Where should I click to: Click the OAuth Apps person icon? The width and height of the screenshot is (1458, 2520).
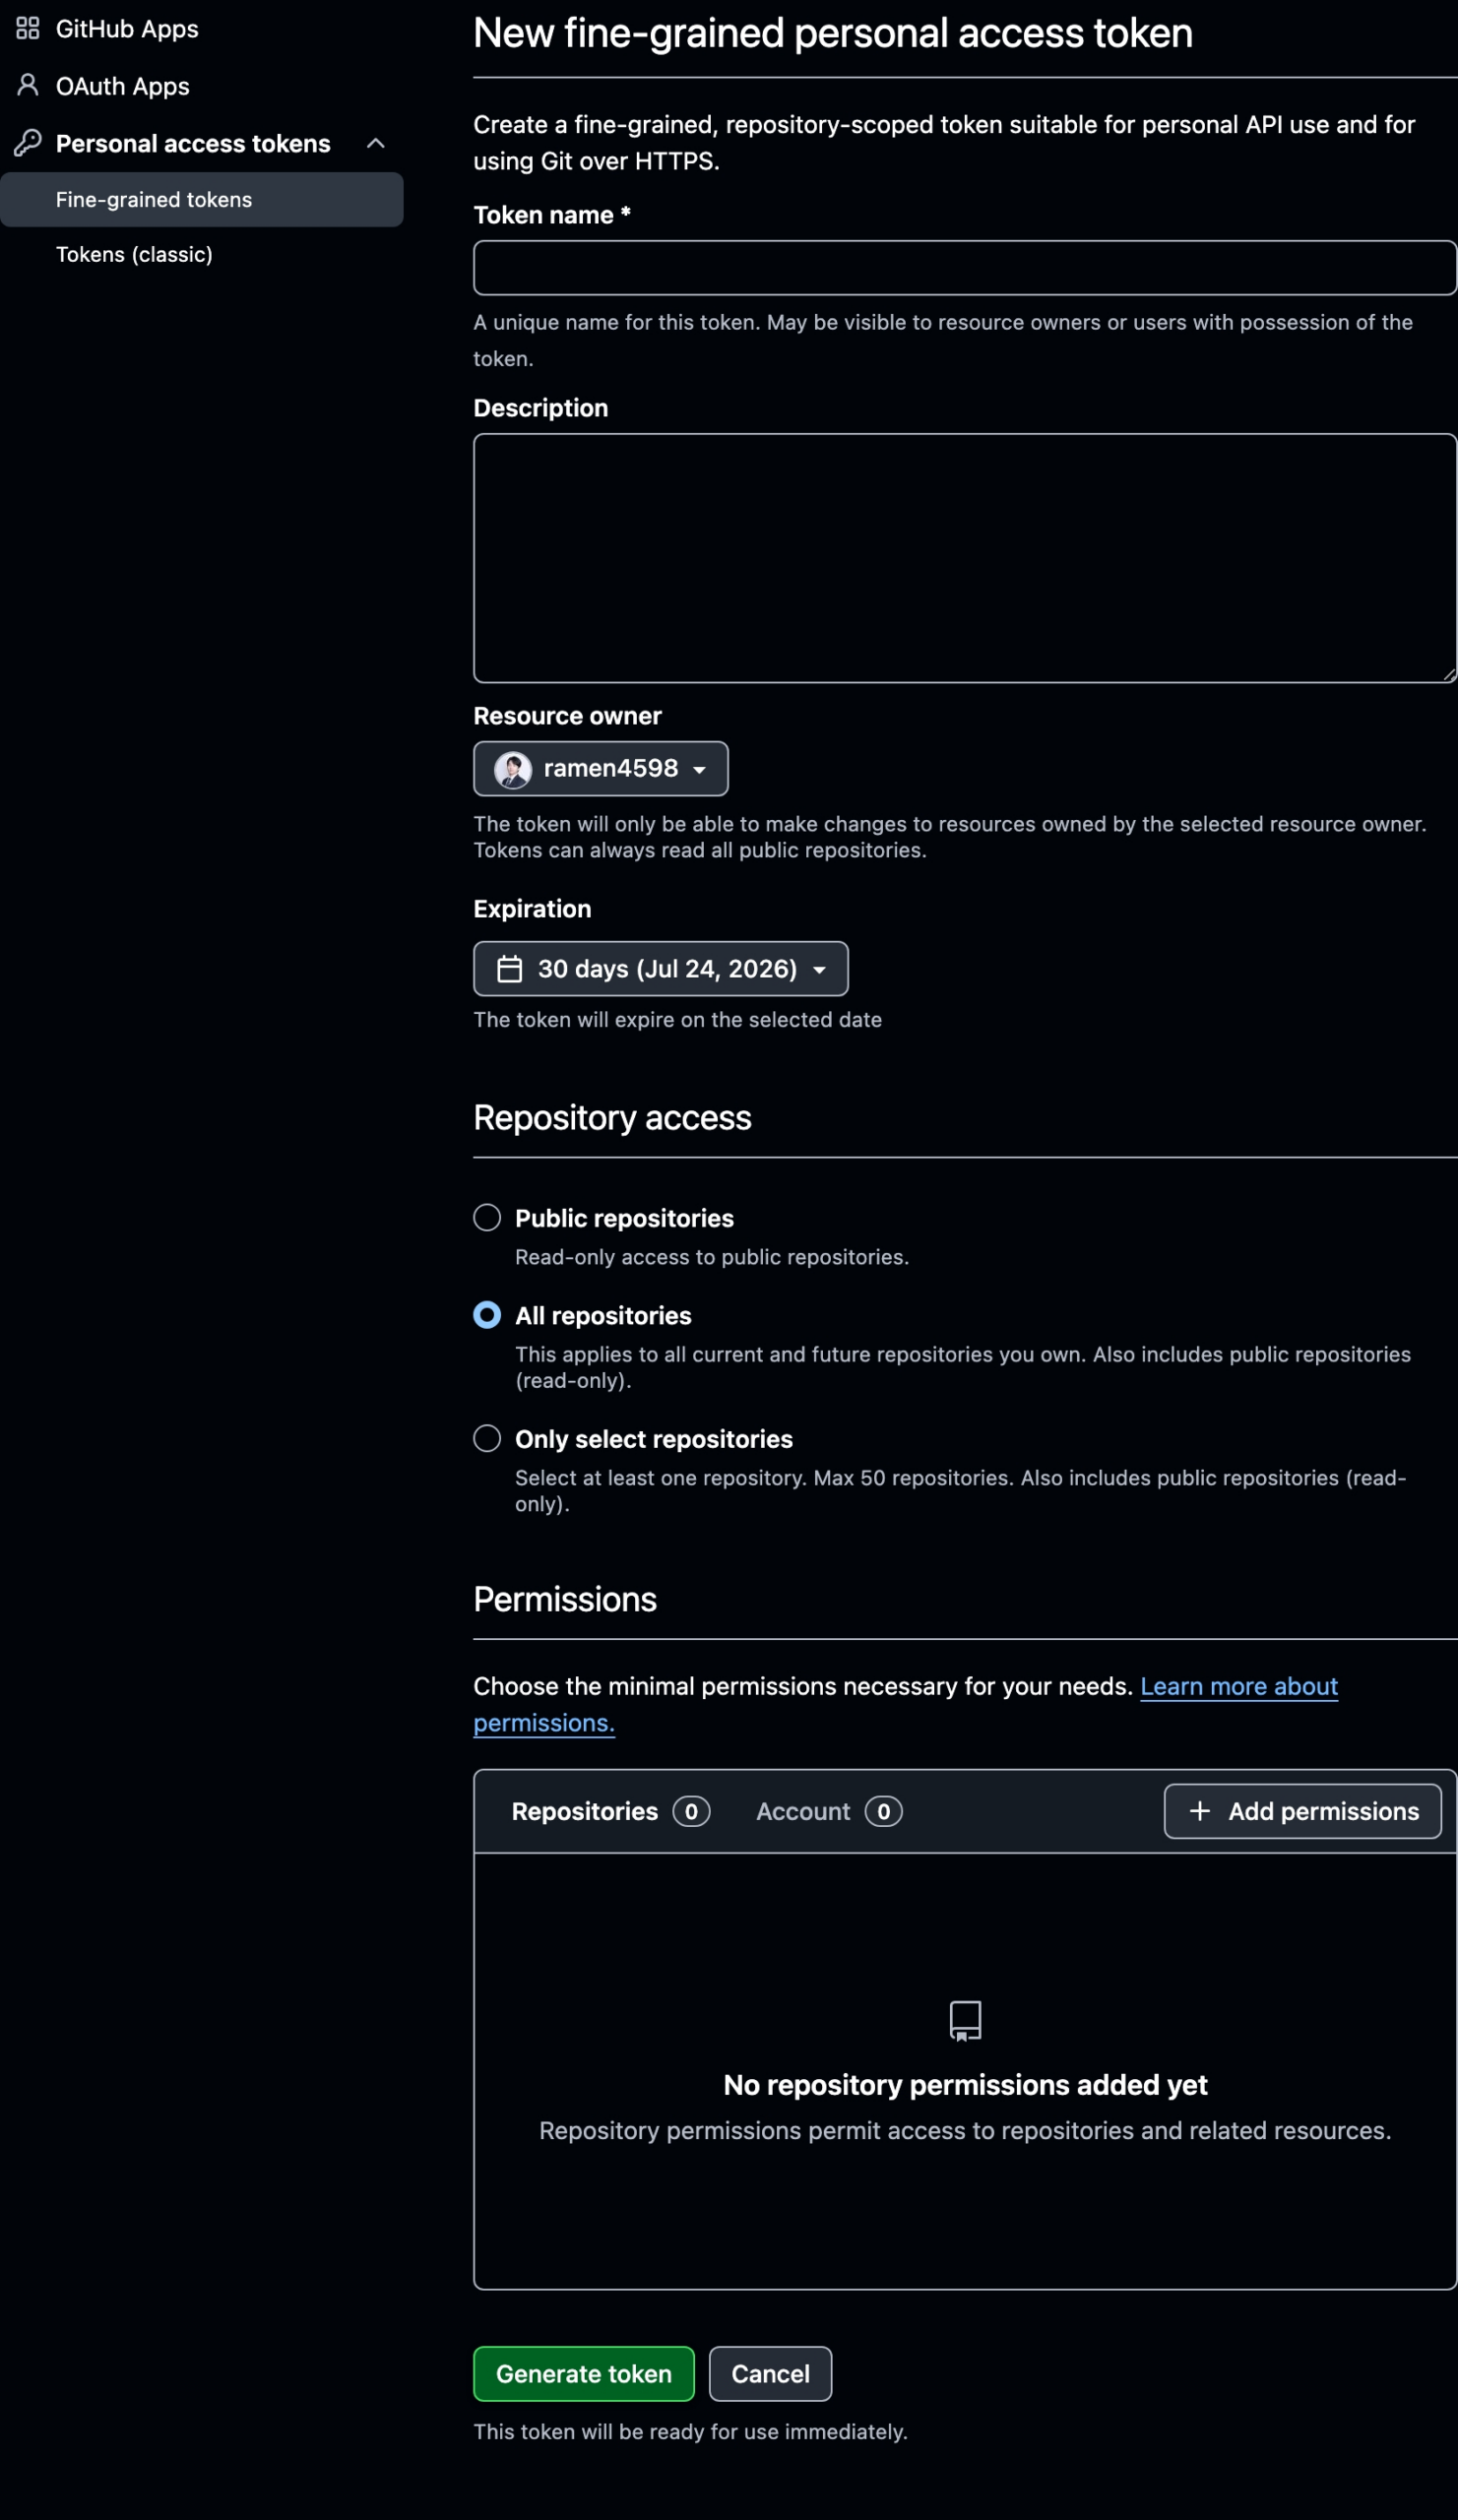pos(28,85)
